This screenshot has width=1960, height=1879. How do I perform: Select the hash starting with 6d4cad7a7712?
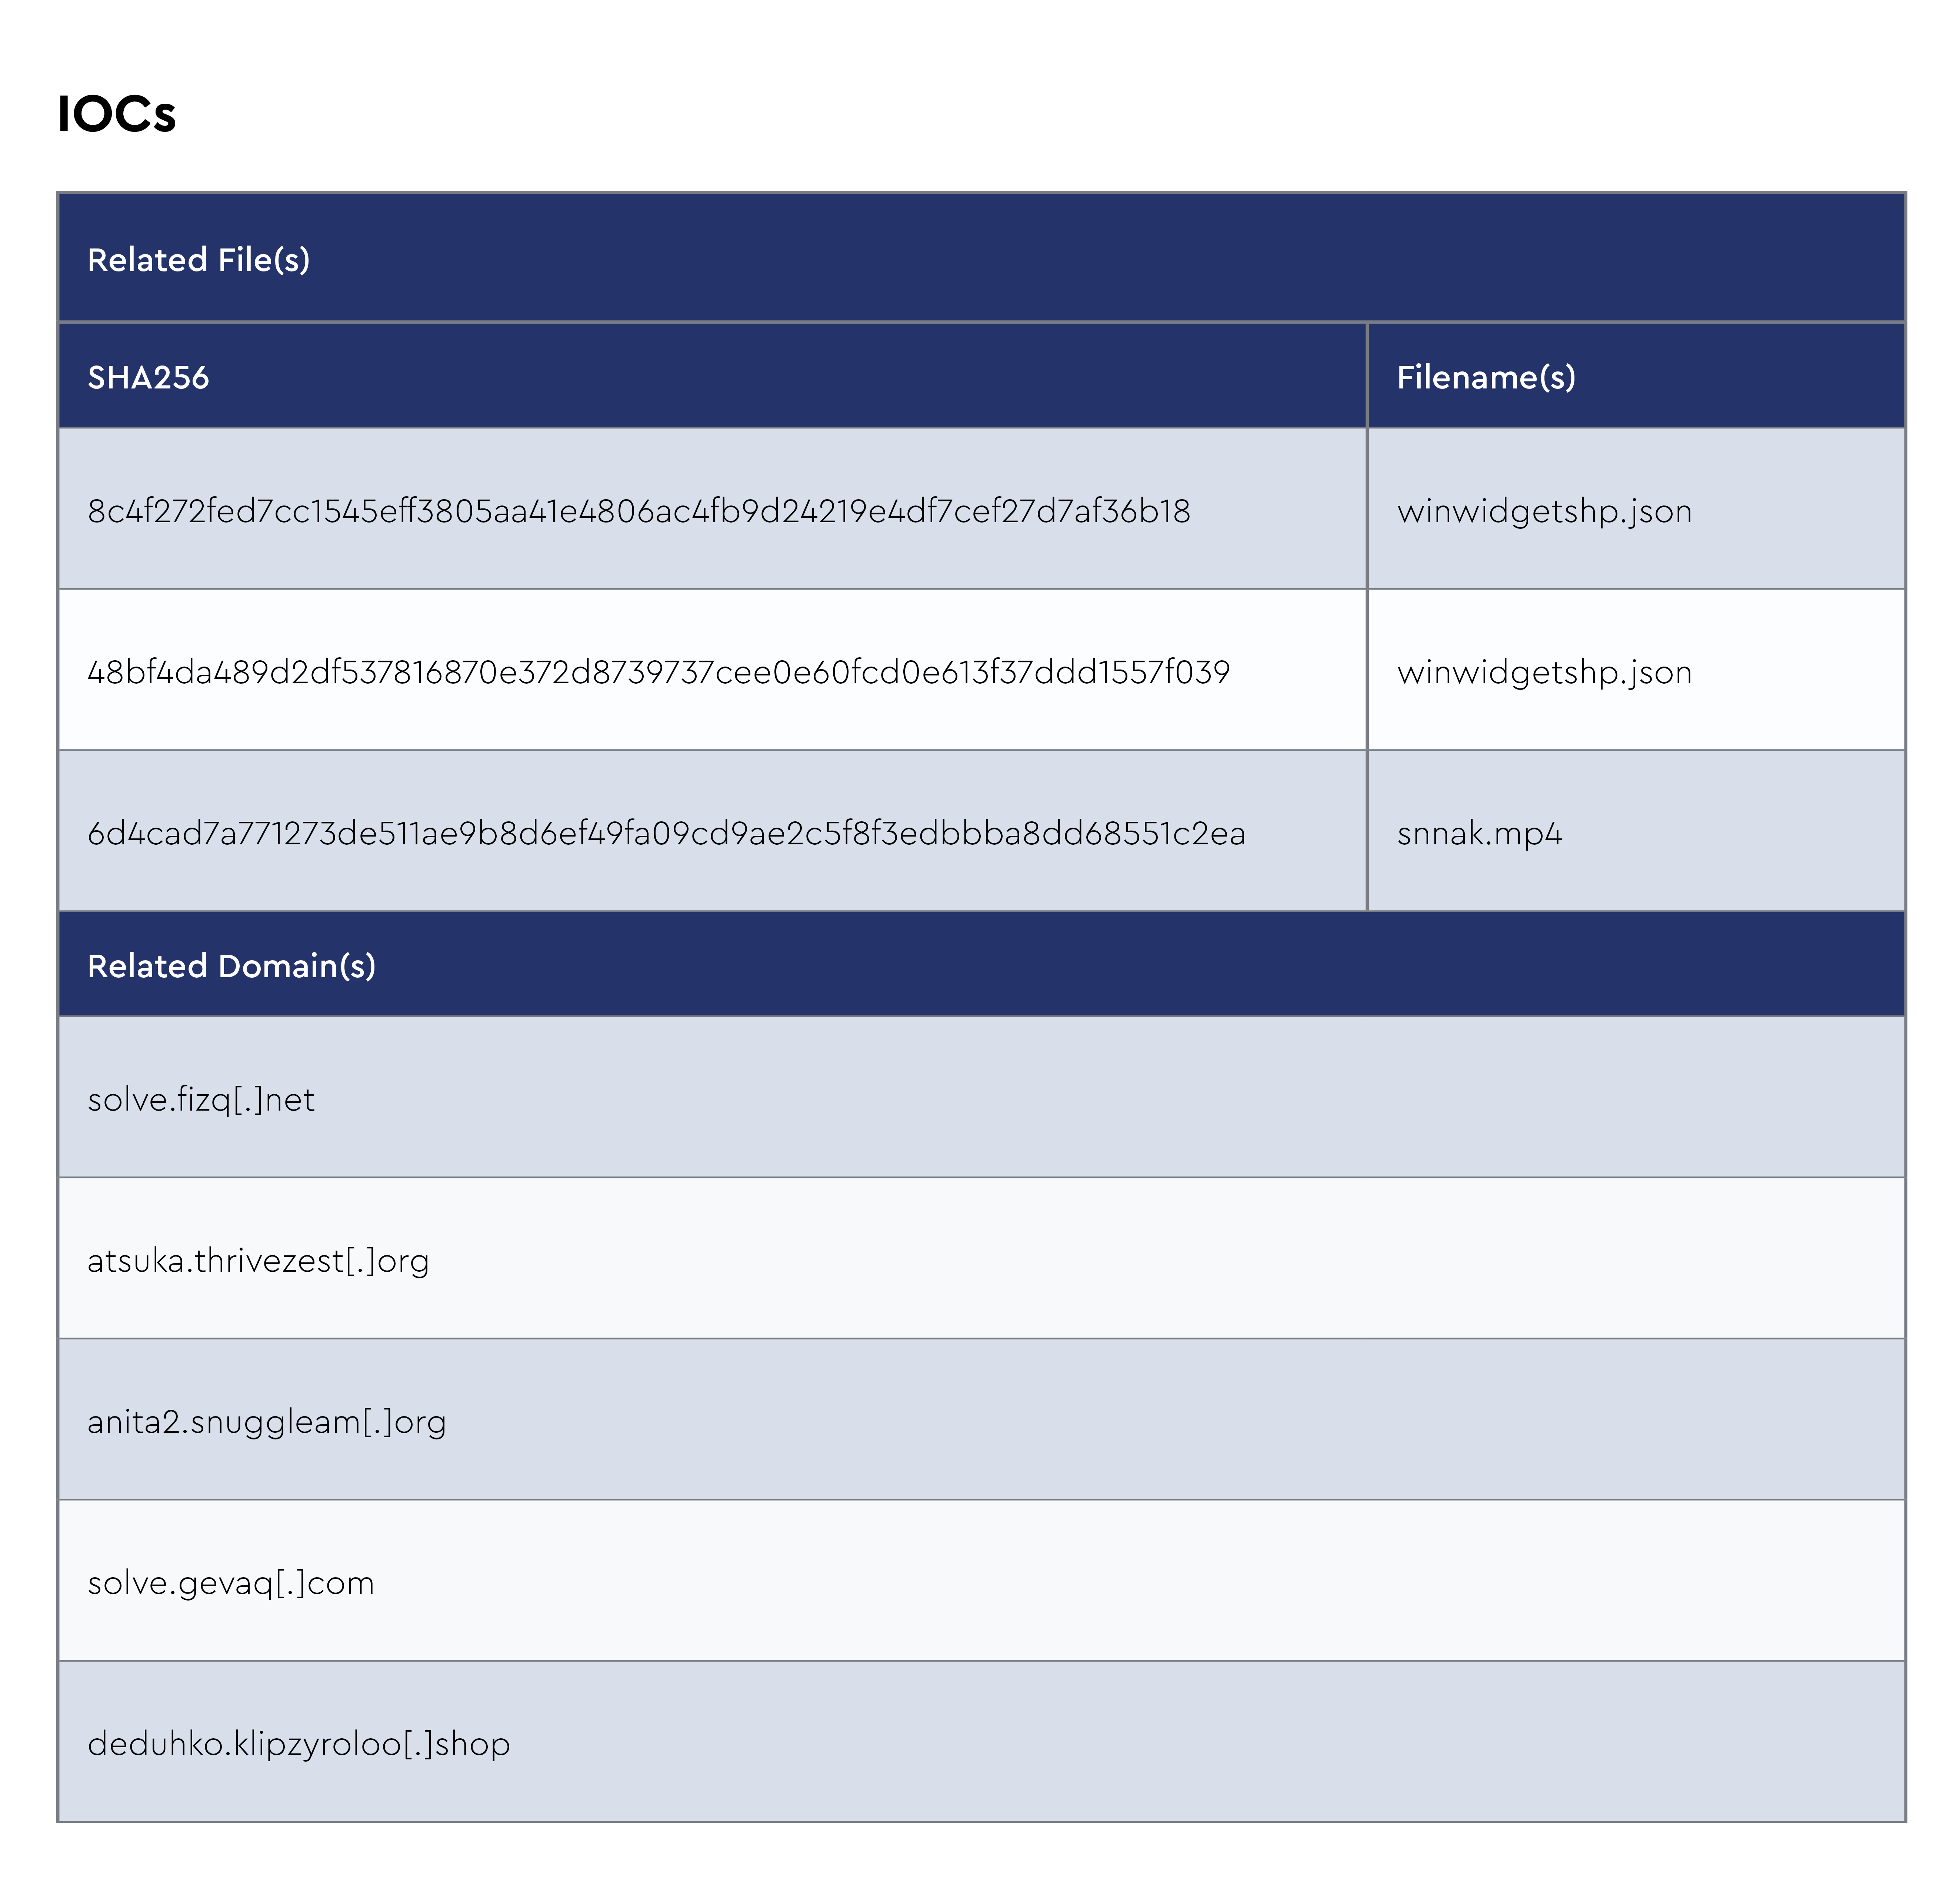pyautogui.click(x=666, y=833)
